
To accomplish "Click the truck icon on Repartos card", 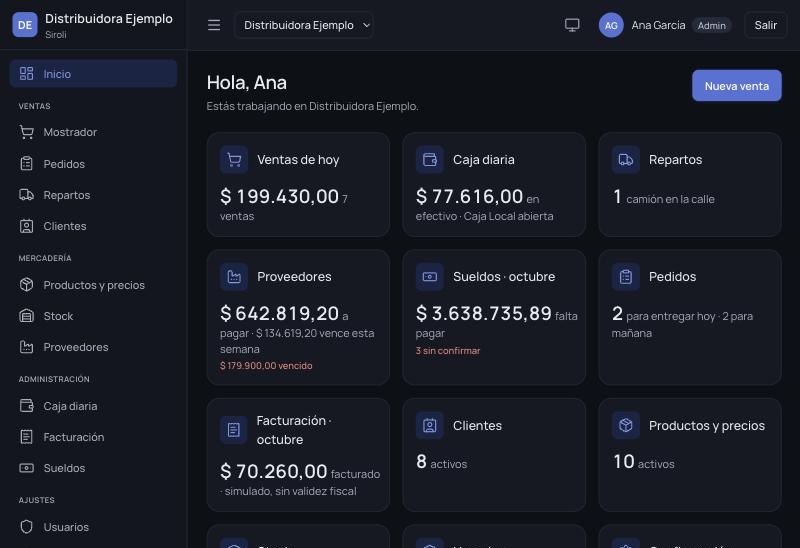I will point(626,160).
